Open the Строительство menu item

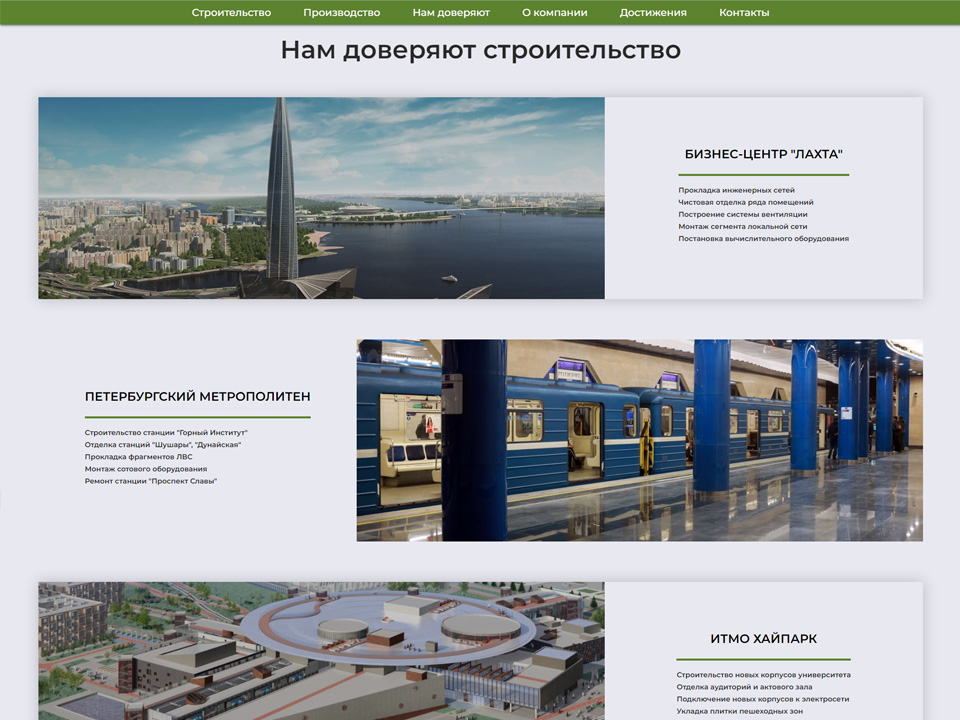(231, 13)
